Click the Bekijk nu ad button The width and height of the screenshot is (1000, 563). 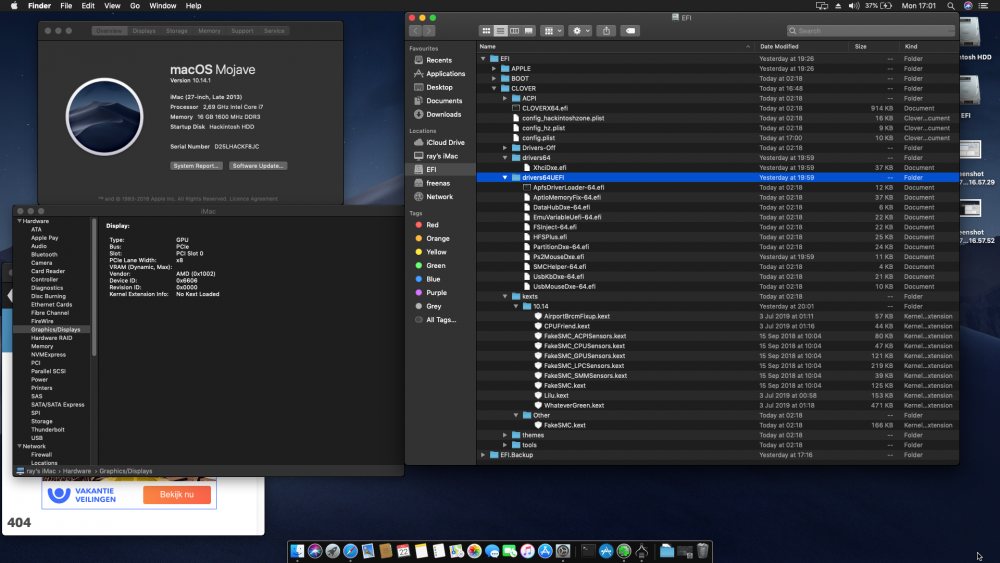(x=177, y=495)
